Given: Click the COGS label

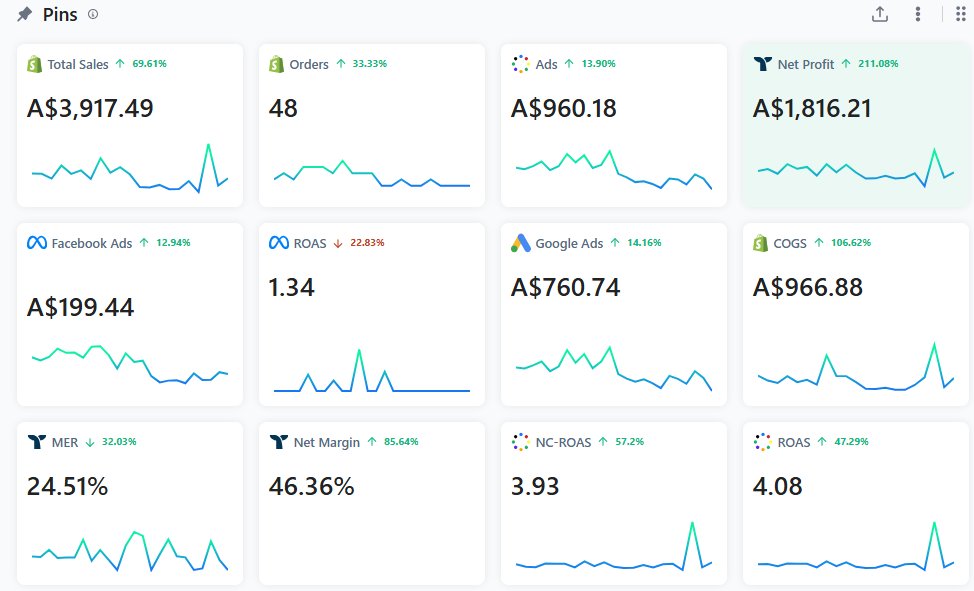Looking at the screenshot, I should (790, 243).
